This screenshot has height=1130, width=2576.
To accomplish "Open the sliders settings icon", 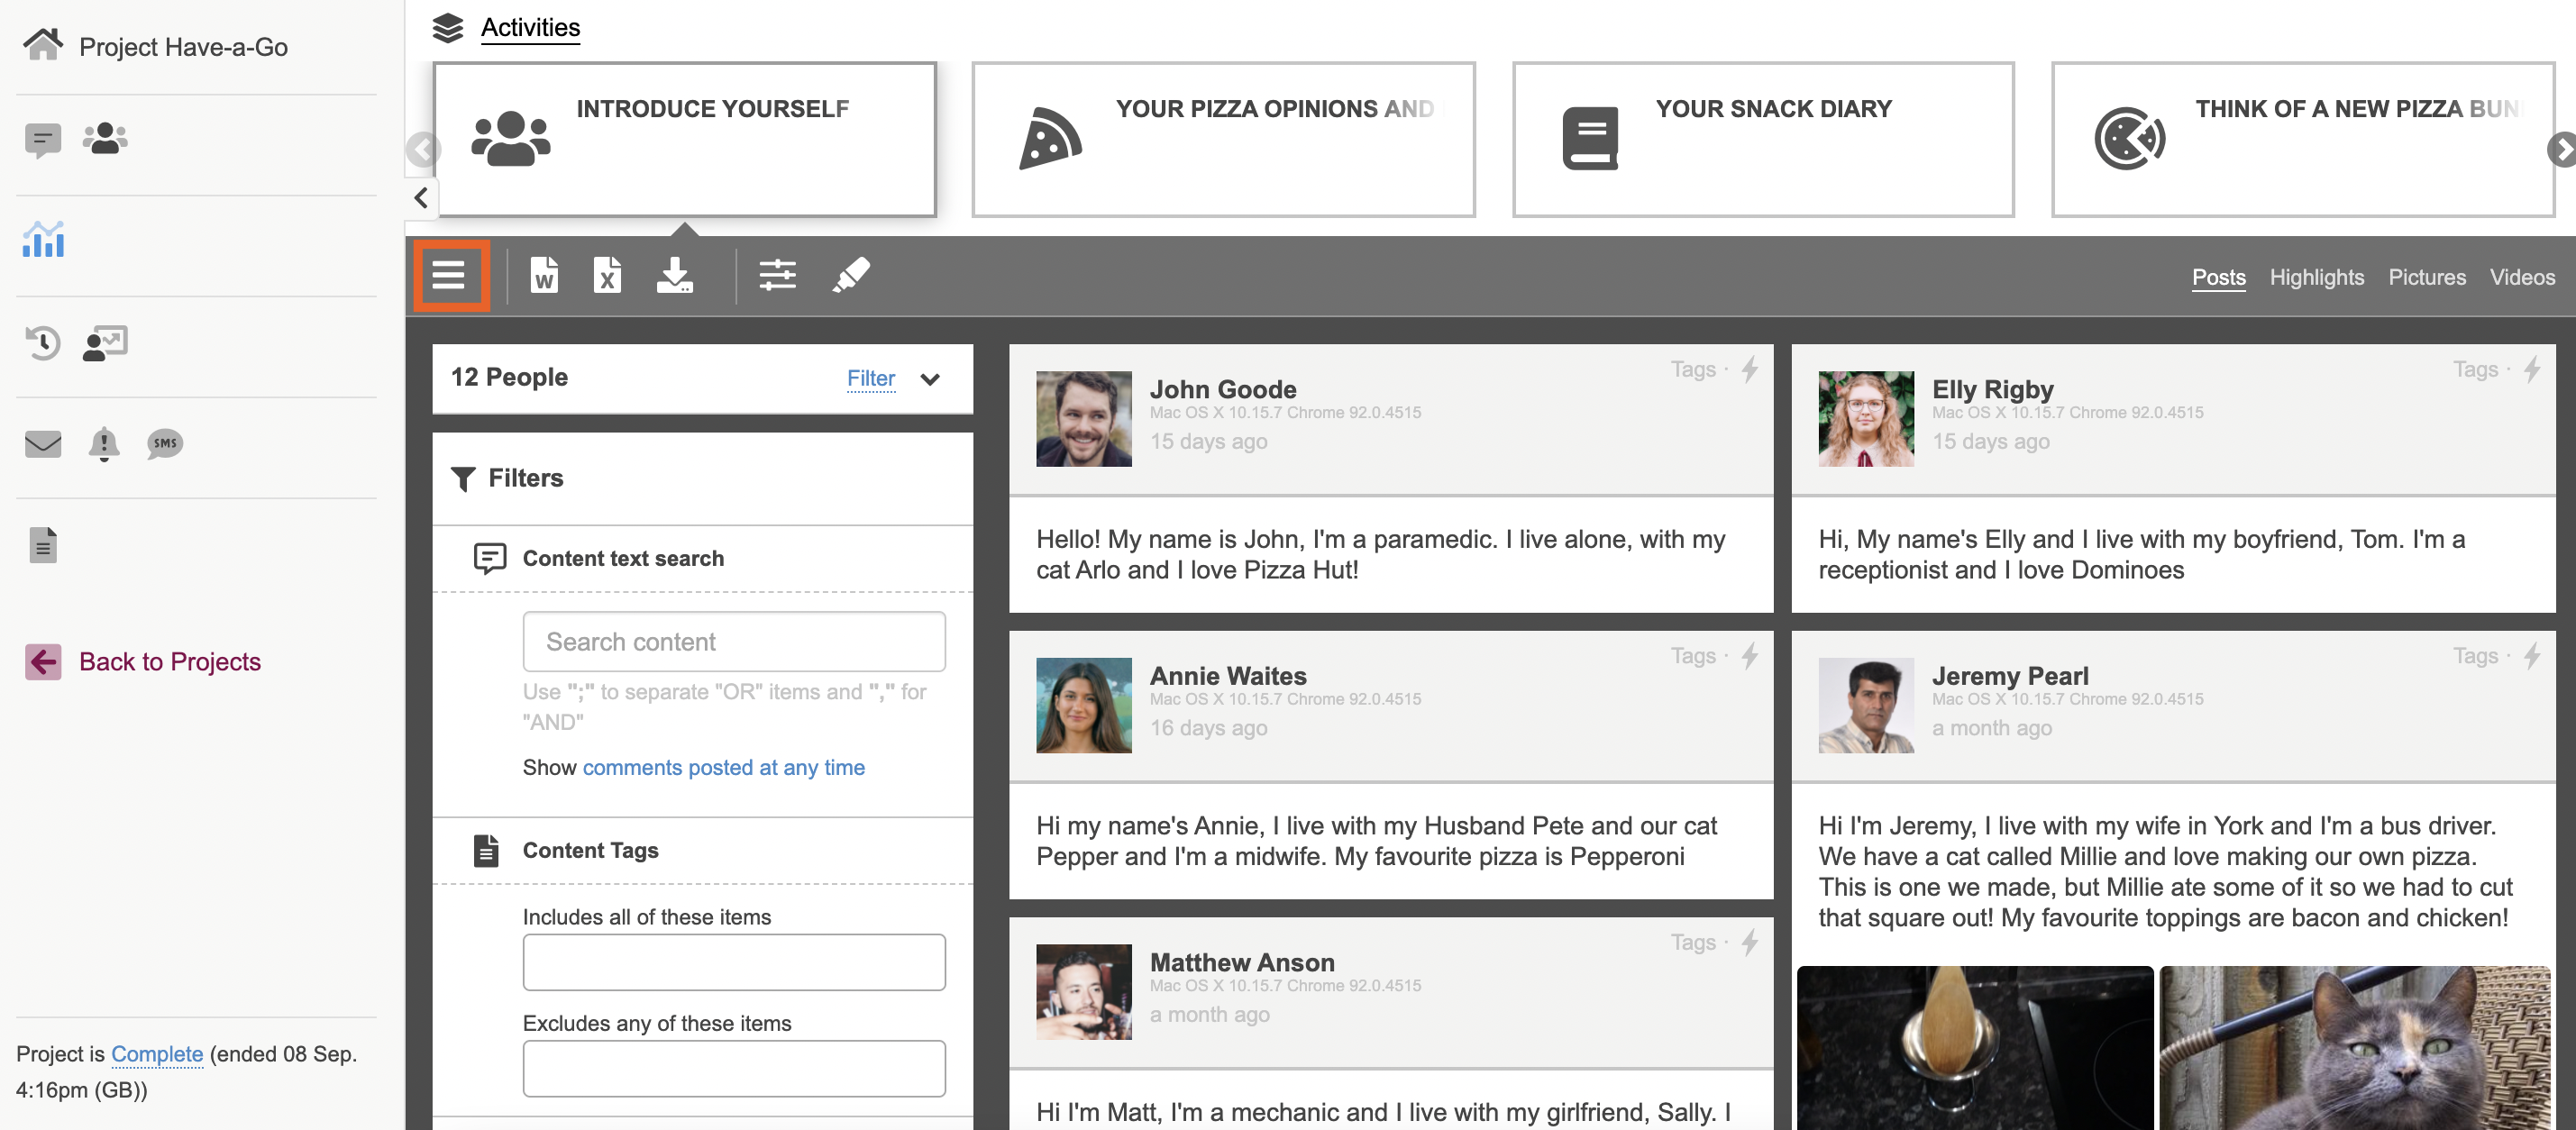I will click(777, 275).
